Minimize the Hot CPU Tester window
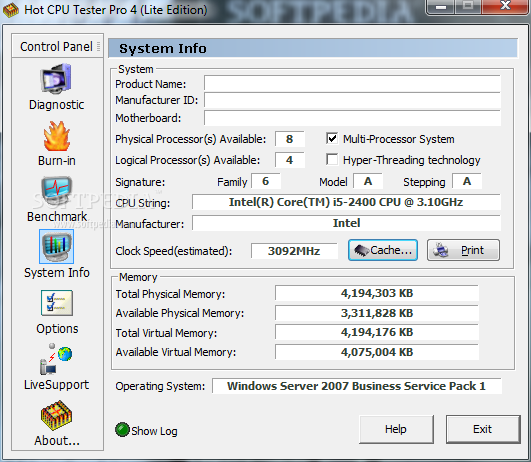 click(x=441, y=6)
